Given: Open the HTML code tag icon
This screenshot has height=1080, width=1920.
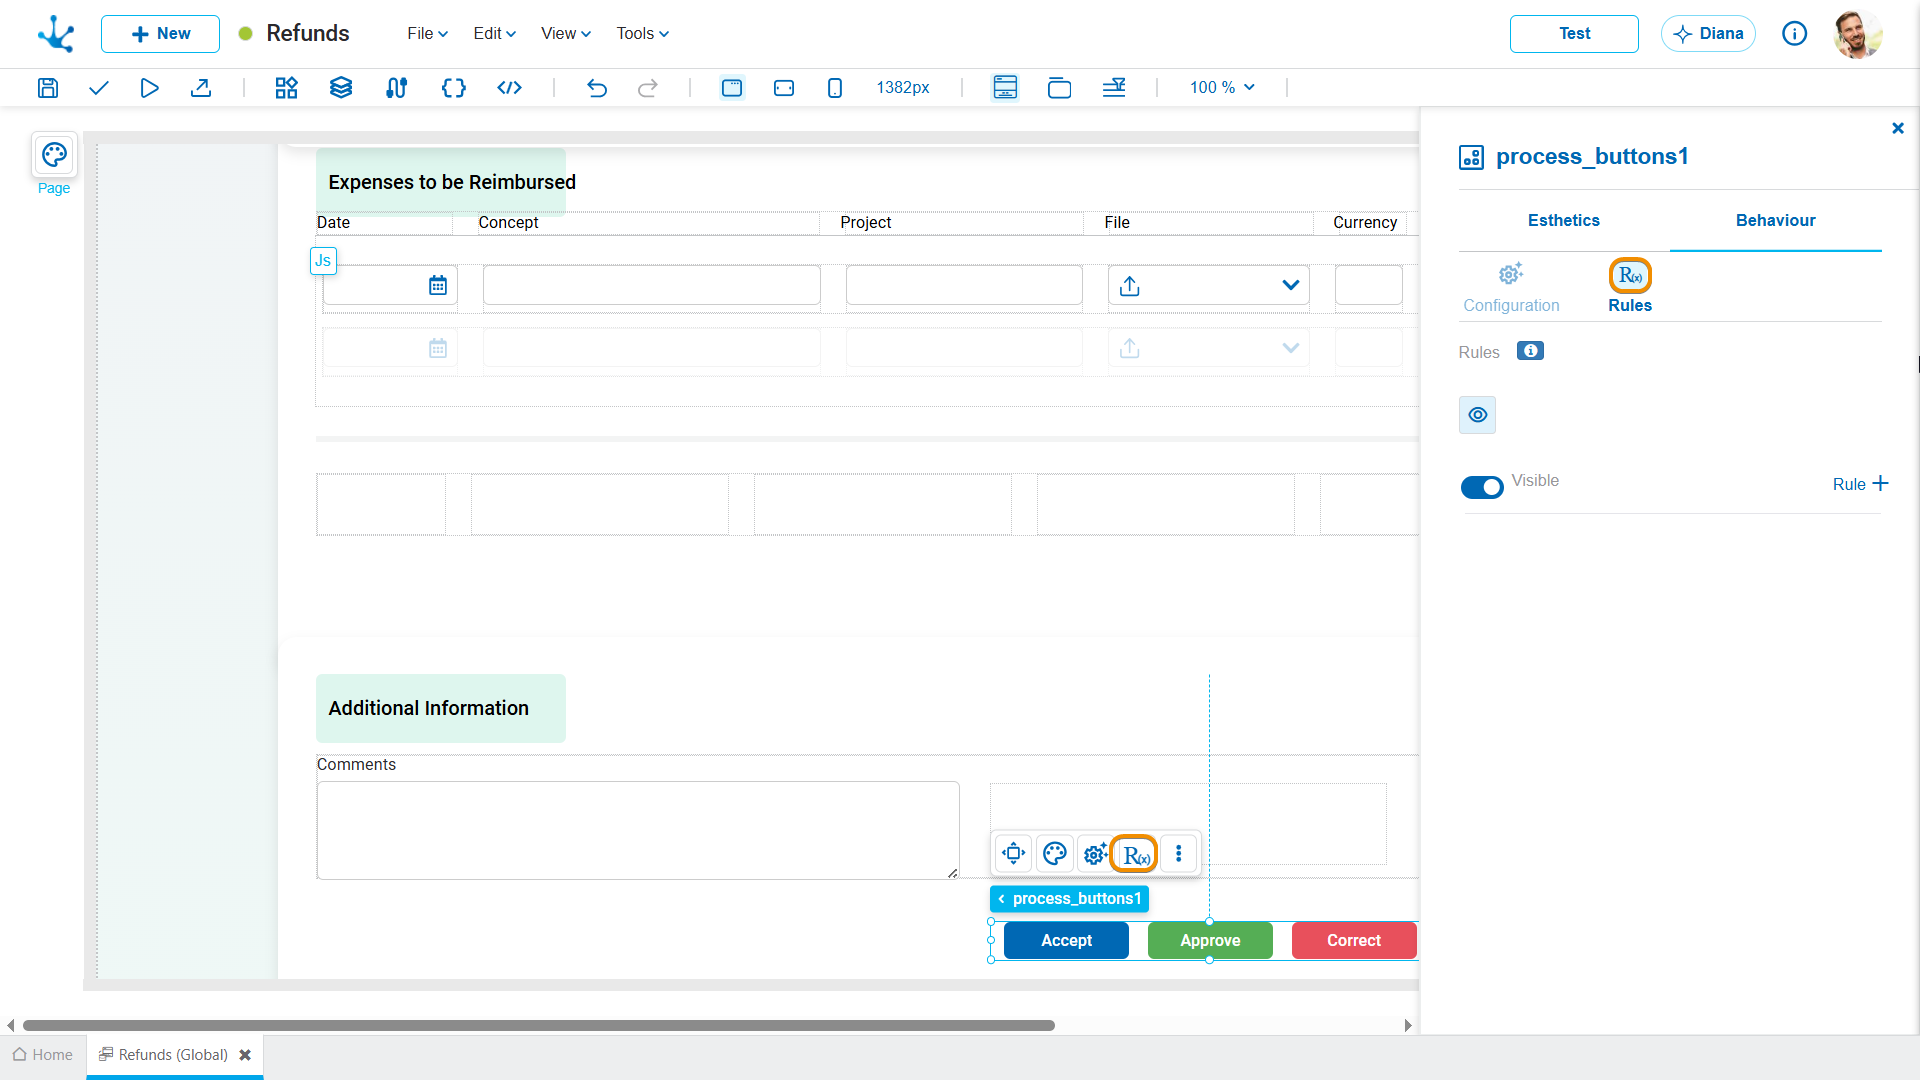Looking at the screenshot, I should click(509, 88).
